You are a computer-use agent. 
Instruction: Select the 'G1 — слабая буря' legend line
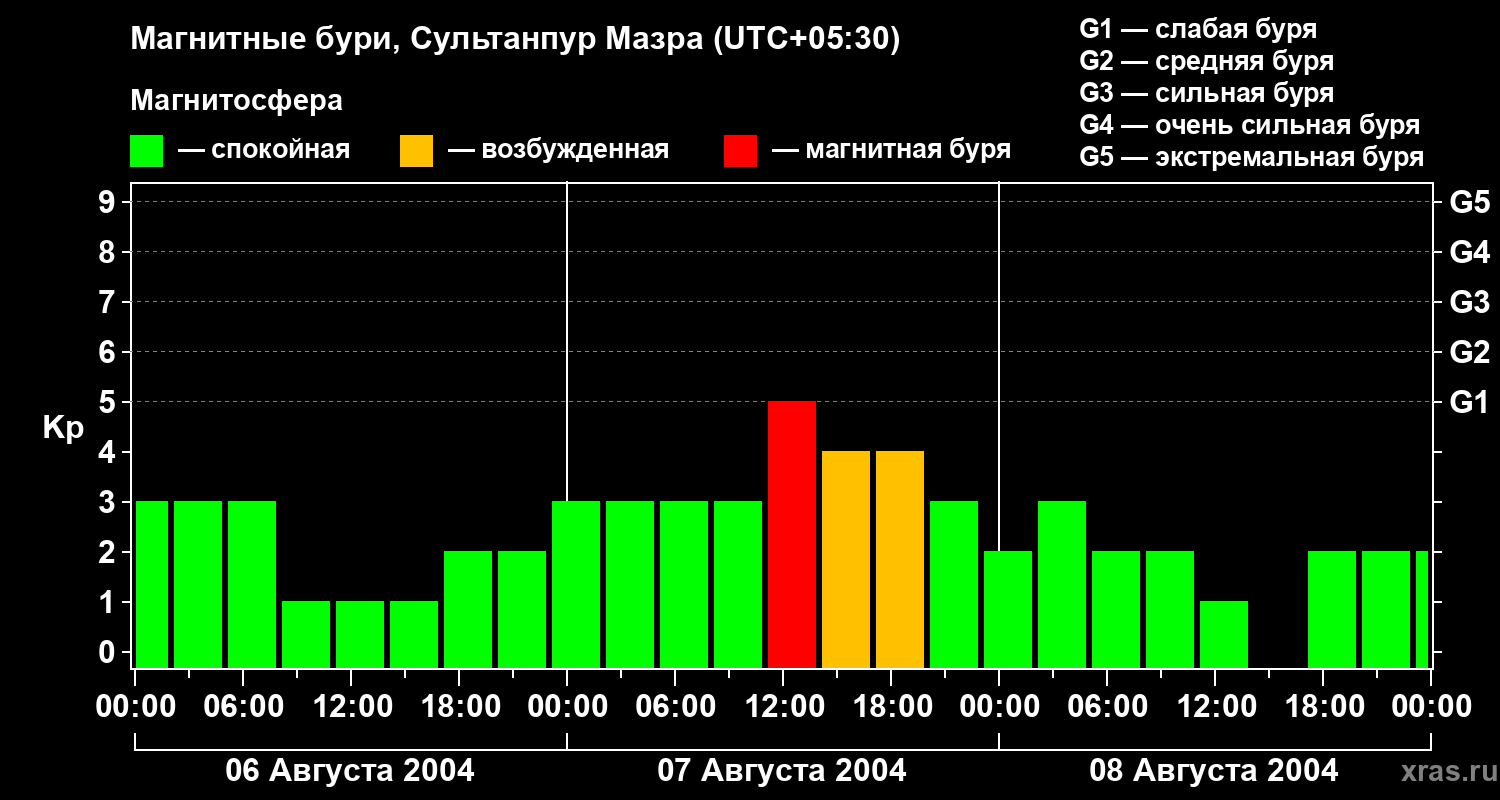(x=1198, y=29)
